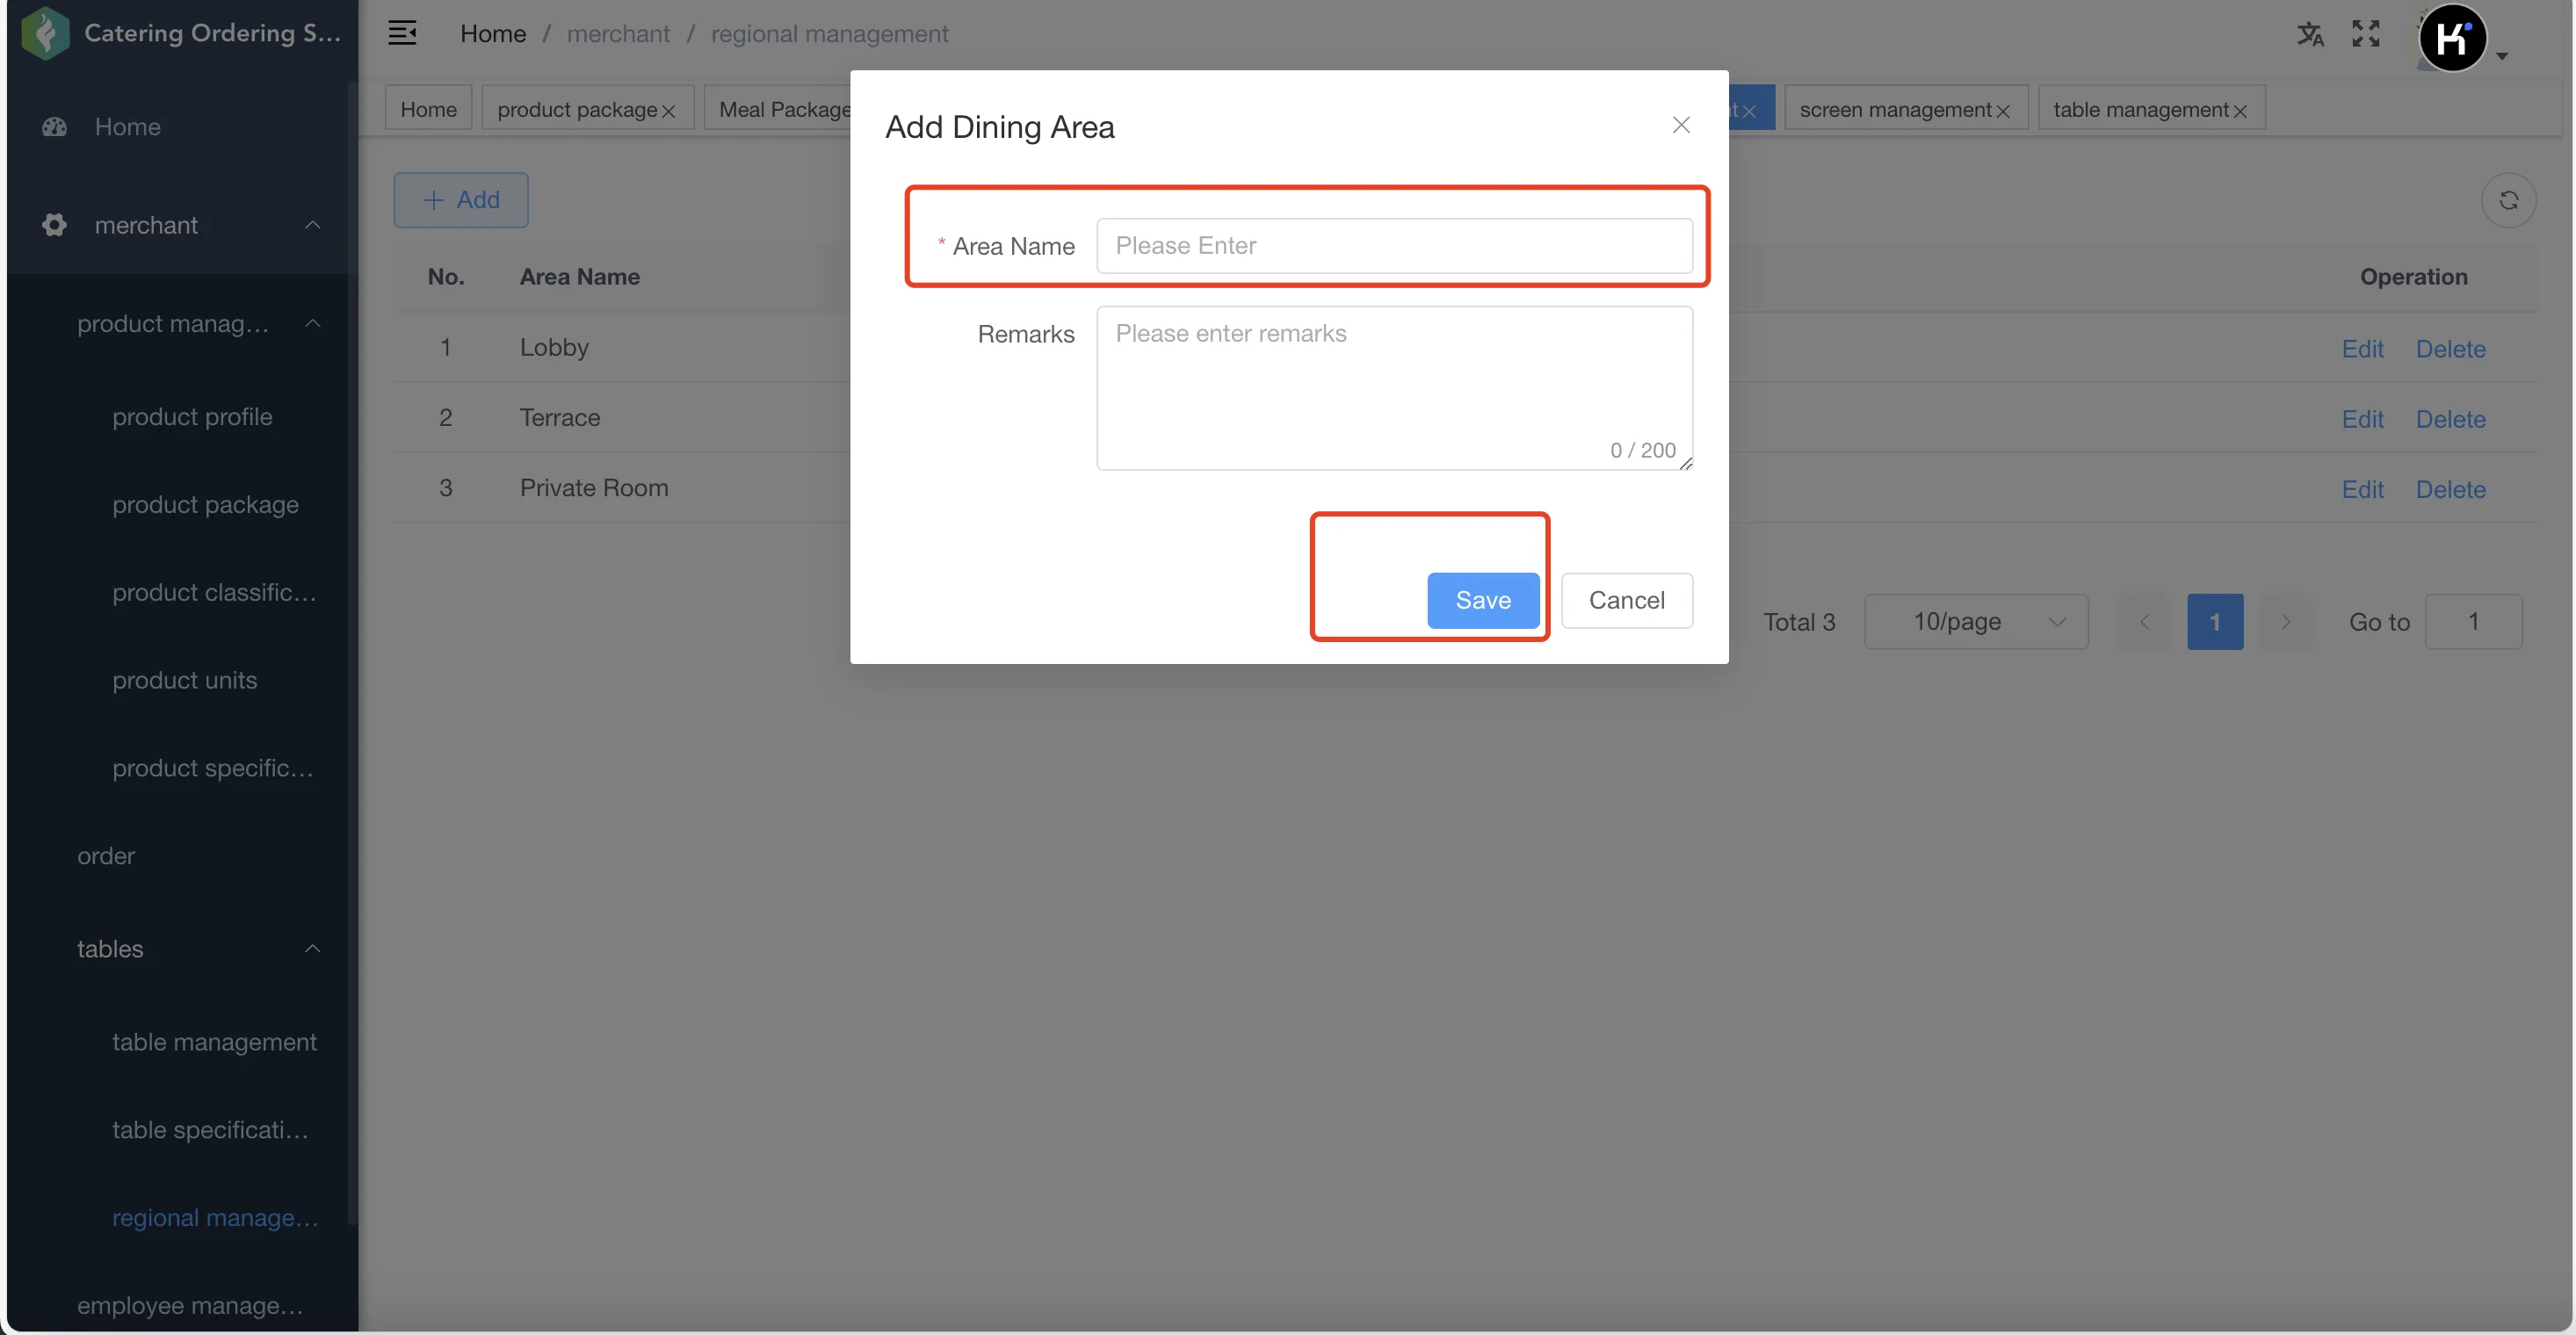
Task: Delete the Private Room row
Action: click(2450, 489)
